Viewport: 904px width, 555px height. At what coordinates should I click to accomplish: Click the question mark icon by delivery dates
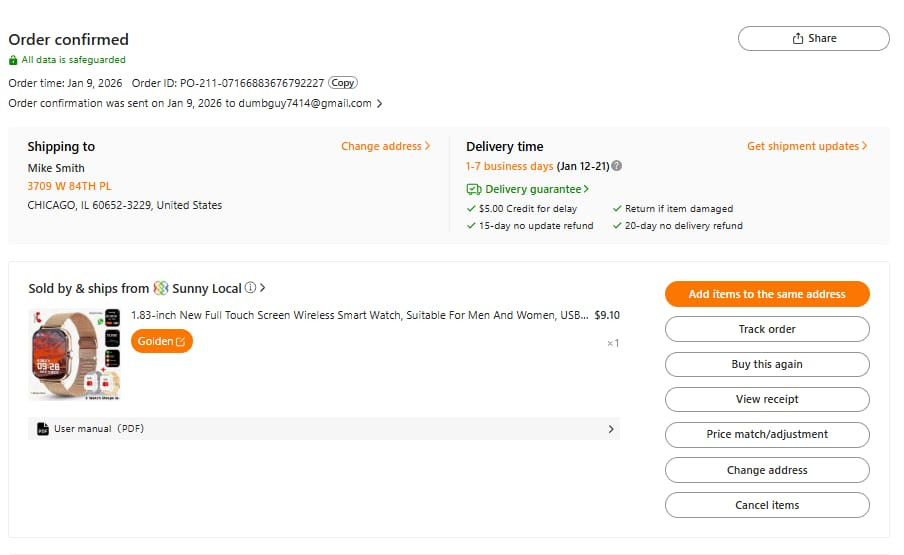[617, 166]
